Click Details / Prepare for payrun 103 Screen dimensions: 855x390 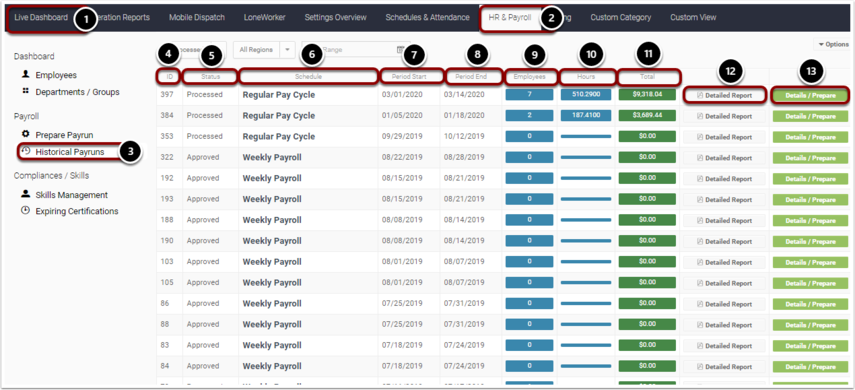810,262
